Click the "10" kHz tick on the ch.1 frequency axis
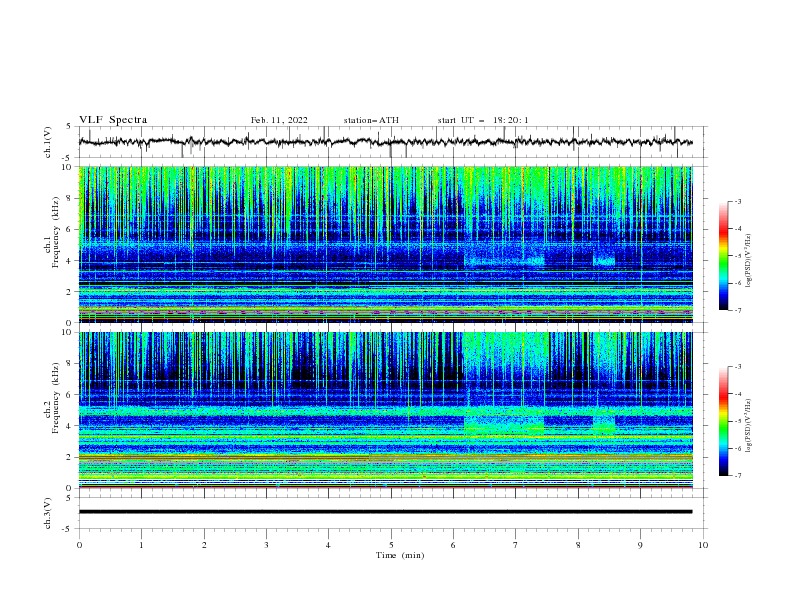This screenshot has height=612, width=792. (x=67, y=167)
